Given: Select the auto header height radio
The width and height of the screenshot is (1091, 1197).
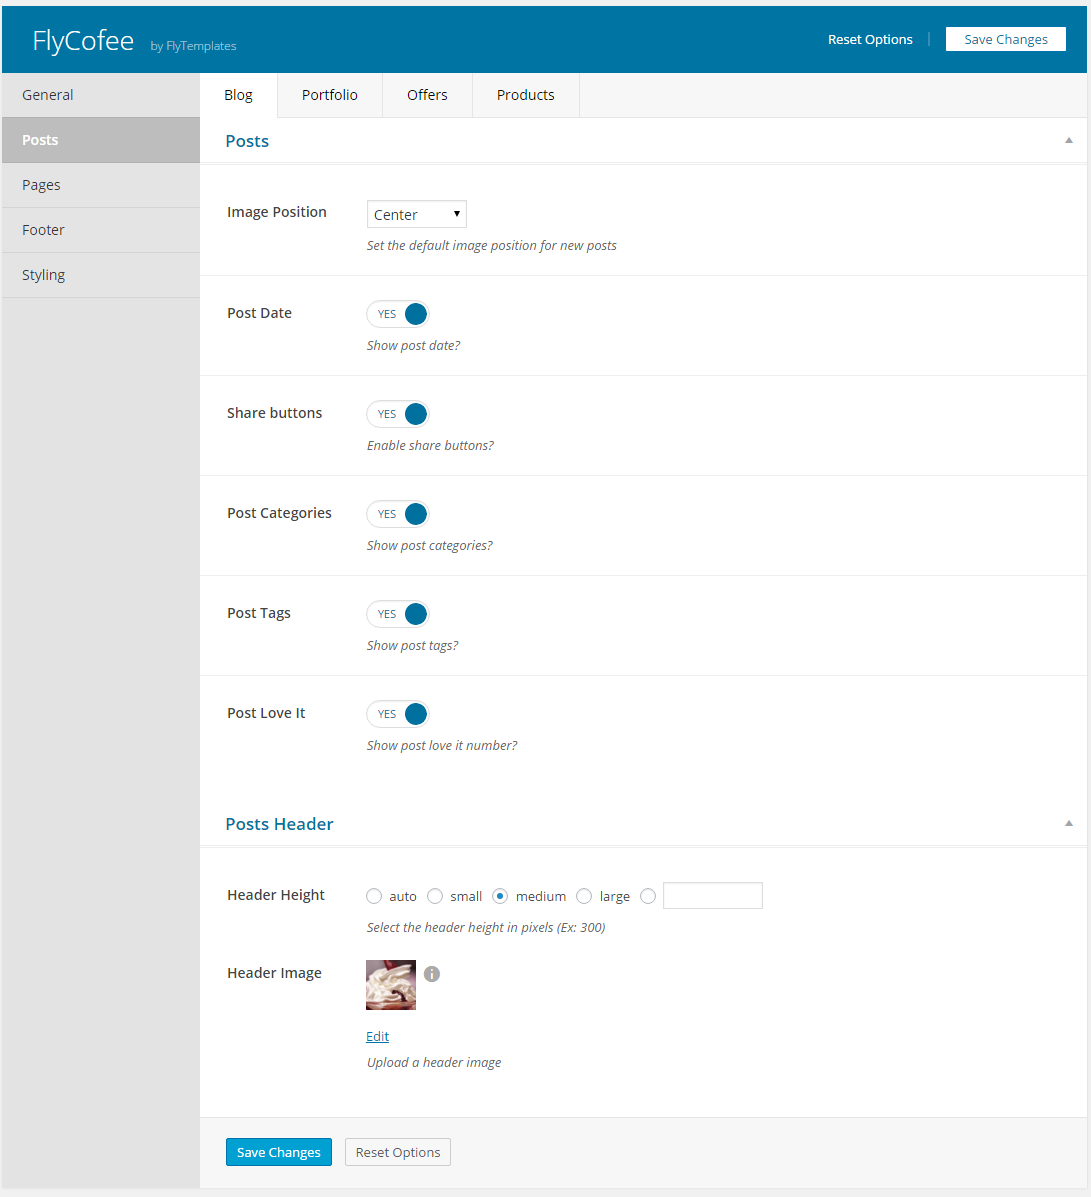Looking at the screenshot, I should click(x=375, y=896).
